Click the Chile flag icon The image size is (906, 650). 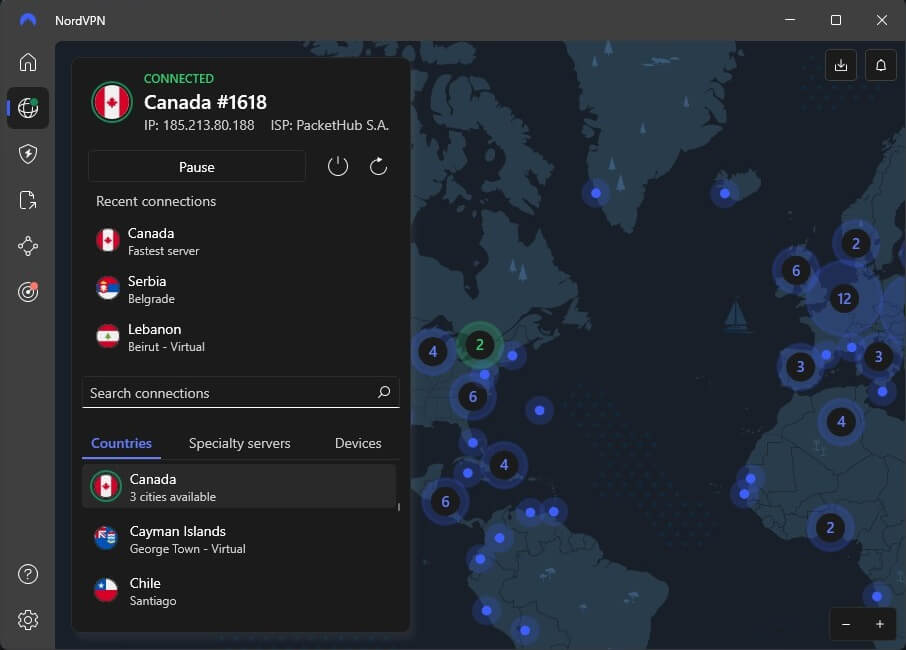point(106,590)
